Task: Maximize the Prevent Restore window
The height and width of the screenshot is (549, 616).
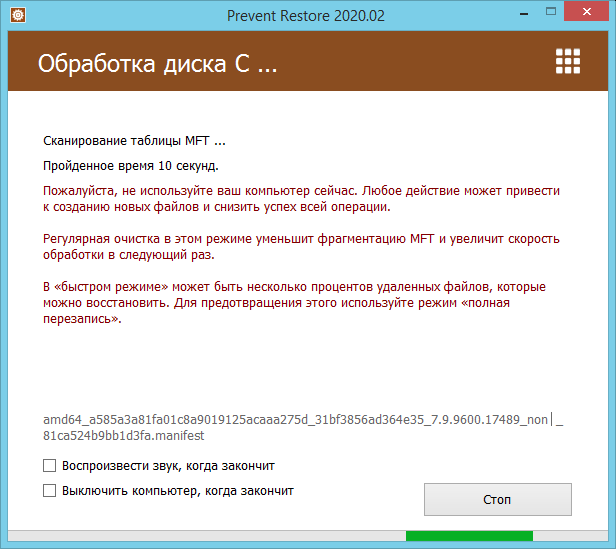Action: (551, 12)
